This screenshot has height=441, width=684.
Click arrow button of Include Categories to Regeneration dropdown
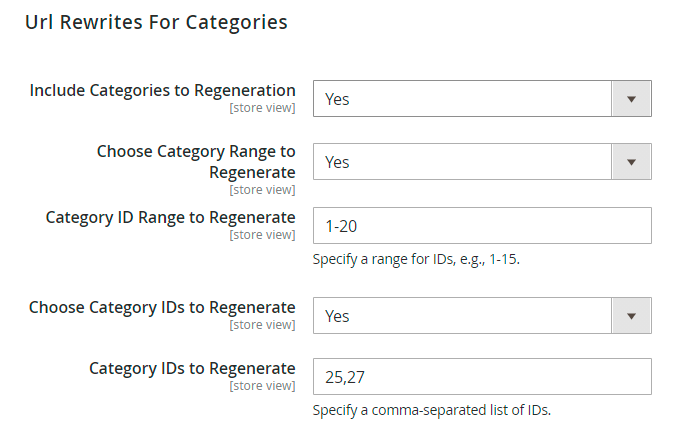[631, 99]
